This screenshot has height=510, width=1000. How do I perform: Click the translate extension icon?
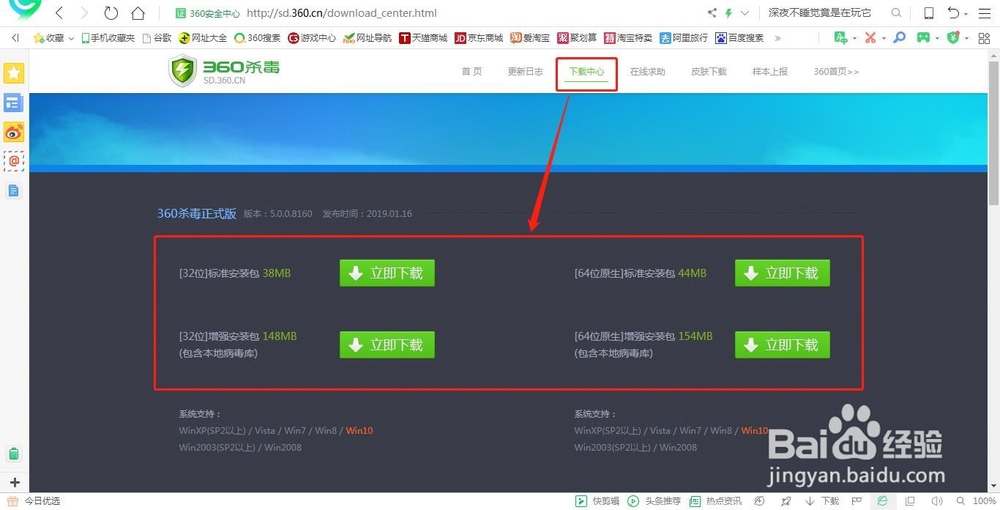[841, 38]
